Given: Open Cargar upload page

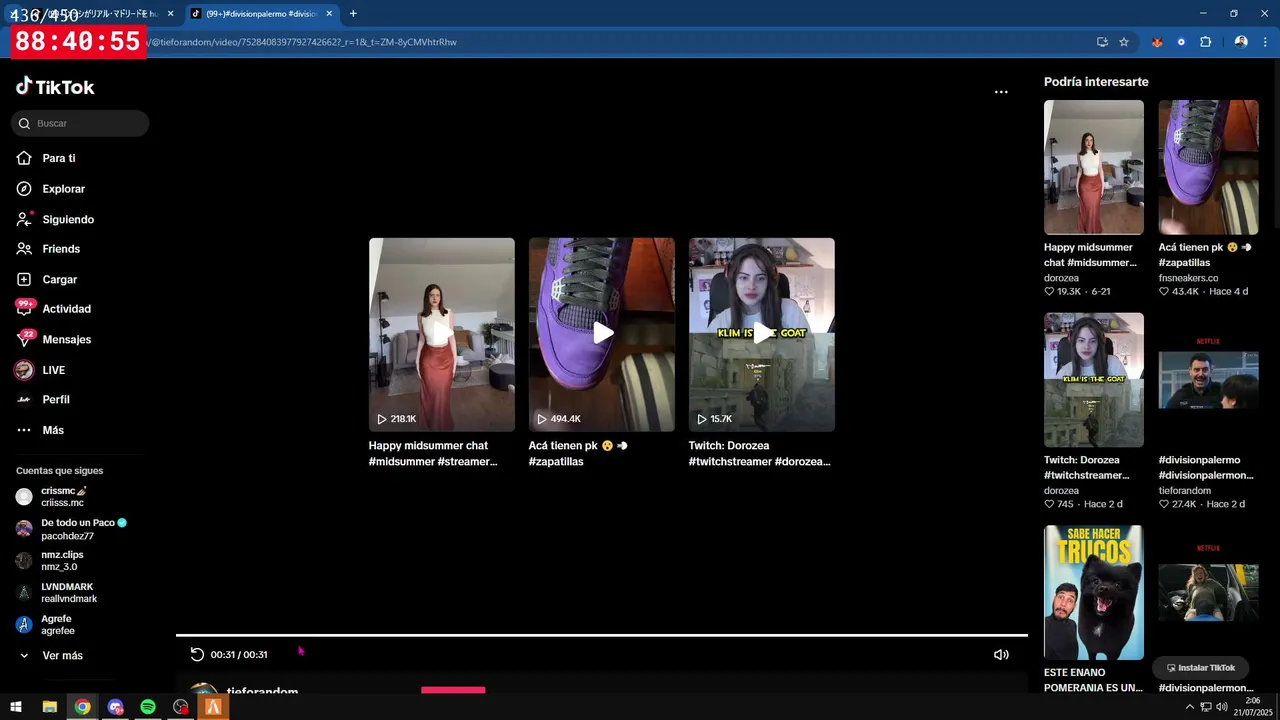Looking at the screenshot, I should point(47,279).
